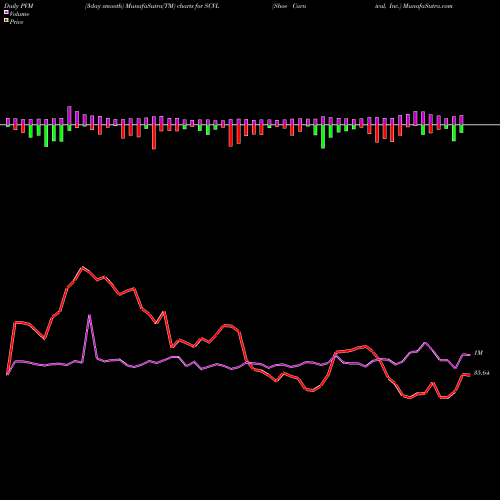
Task: Click the '1M' volume line end label
Action: click(478, 353)
